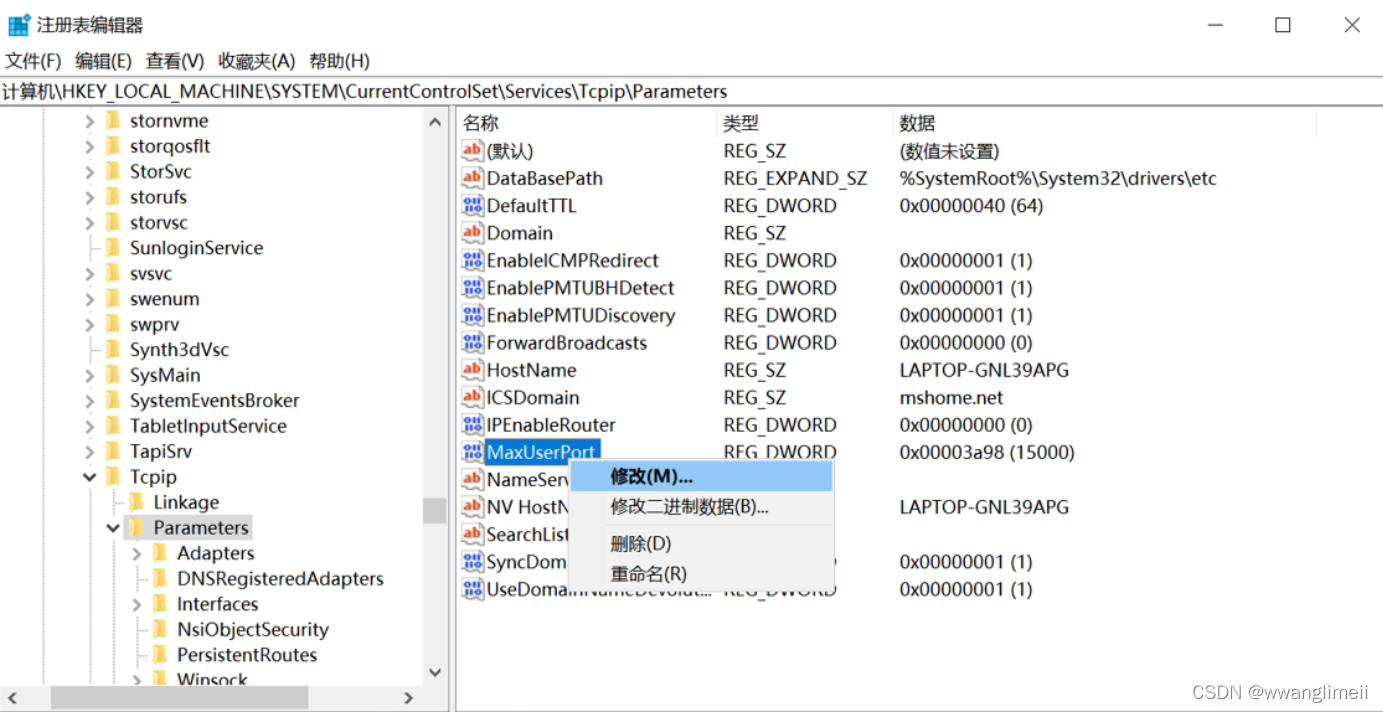Click the folder icon of SunloginService key
This screenshot has width=1383, height=712.
113,248
